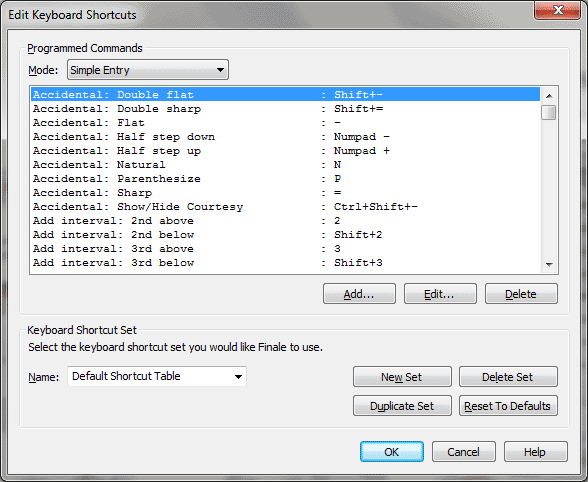Viewport: 588px width, 482px height.
Task: Click Reset To Defaults button
Action: (508, 405)
